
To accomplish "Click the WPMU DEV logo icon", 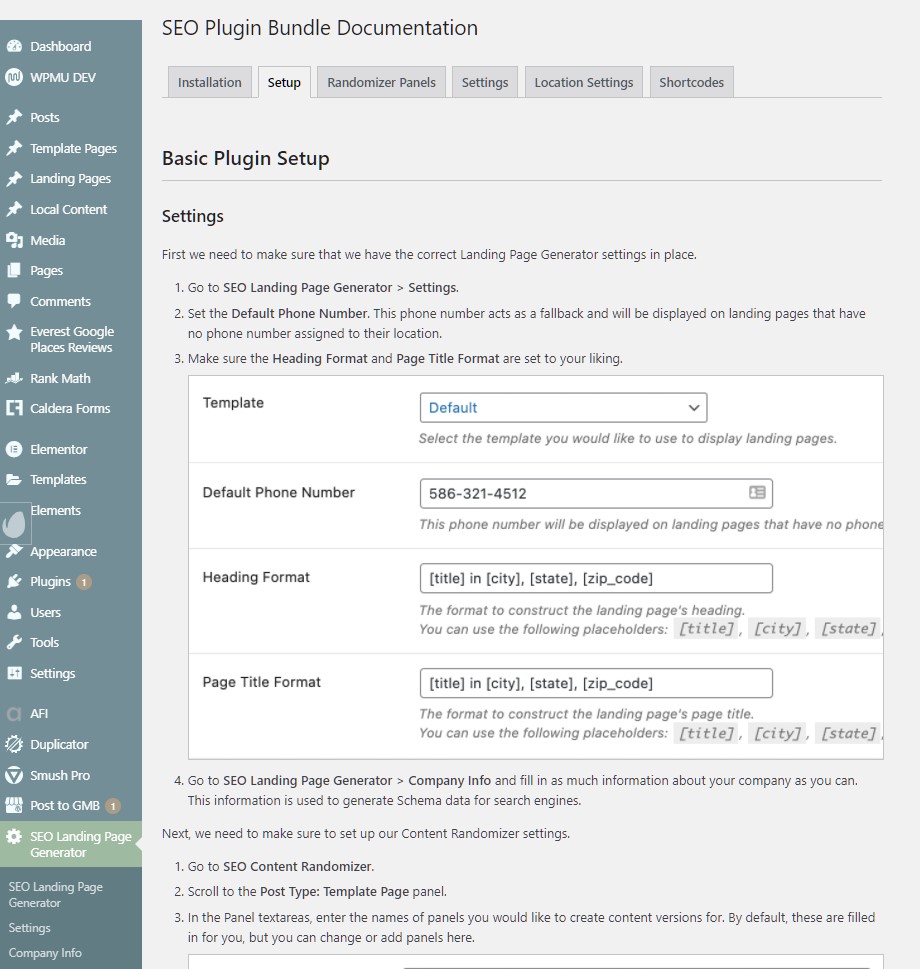I will pos(14,77).
